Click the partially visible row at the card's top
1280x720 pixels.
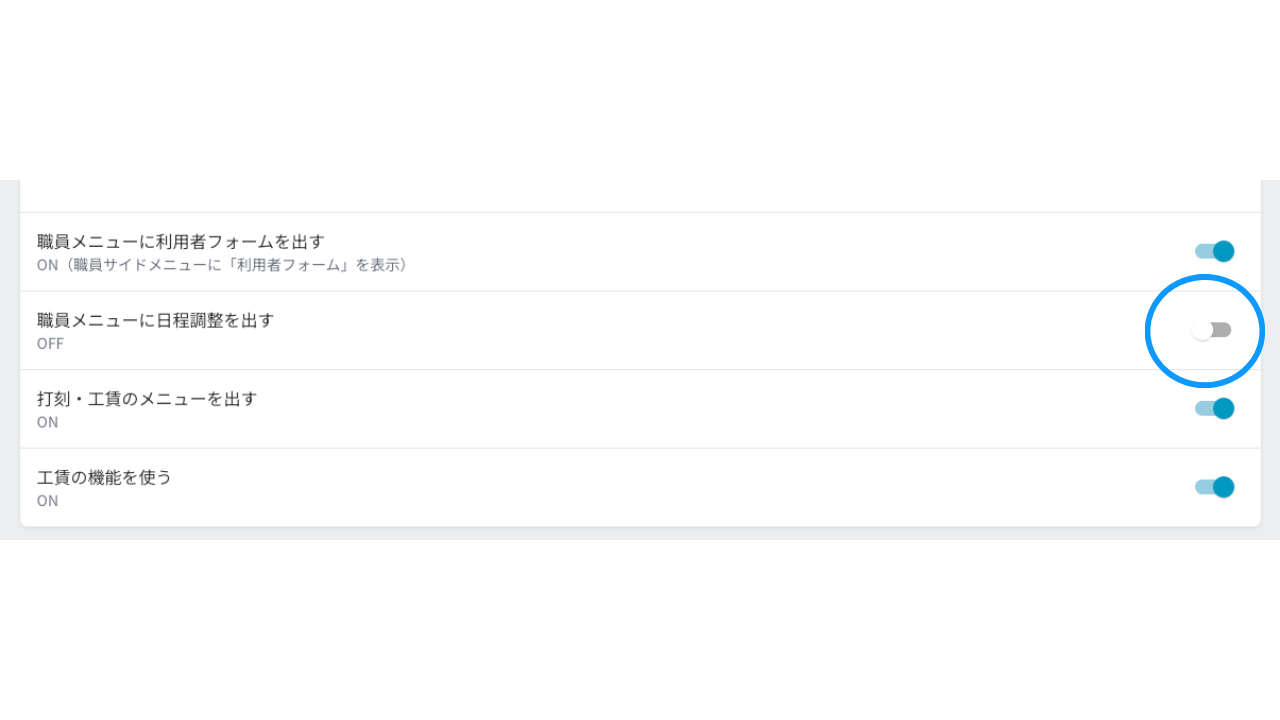[x=640, y=196]
